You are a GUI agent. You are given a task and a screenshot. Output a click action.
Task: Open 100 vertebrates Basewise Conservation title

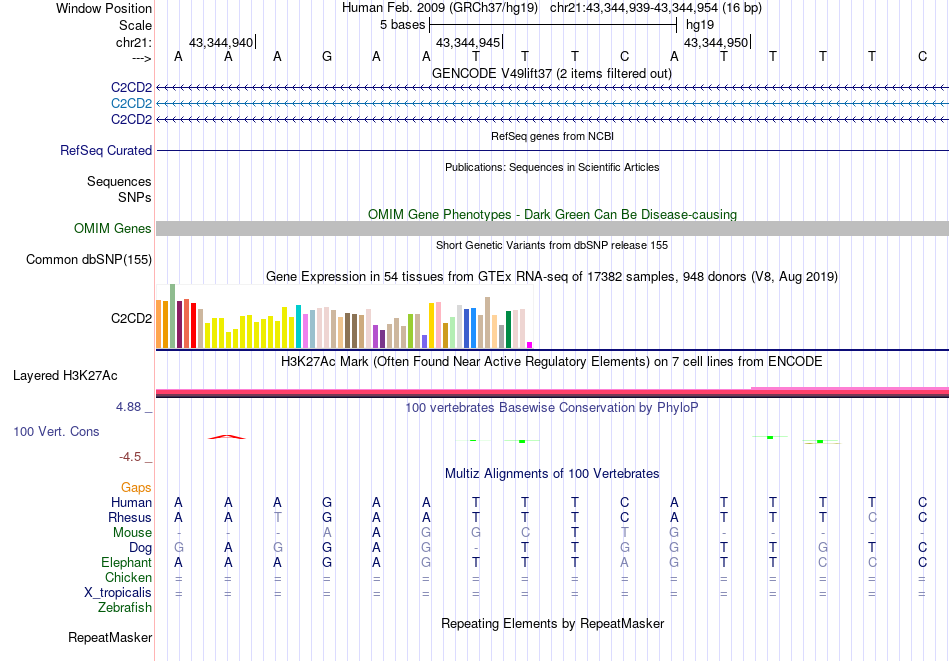pos(552,408)
